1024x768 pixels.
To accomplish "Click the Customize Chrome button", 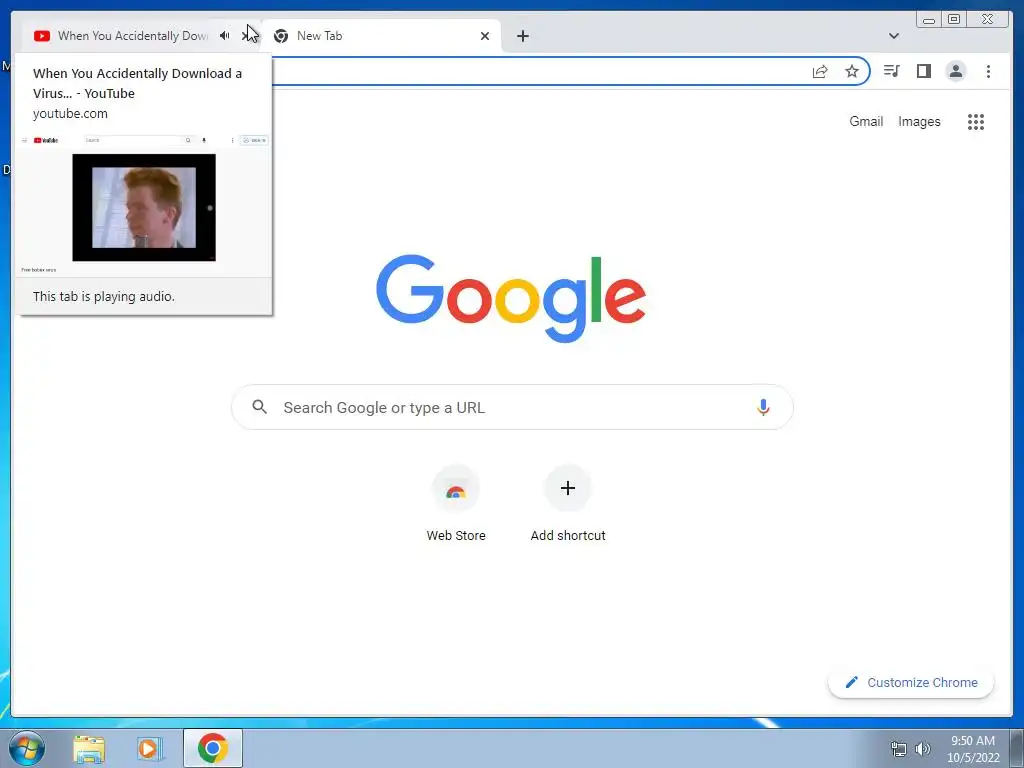I will (x=911, y=682).
